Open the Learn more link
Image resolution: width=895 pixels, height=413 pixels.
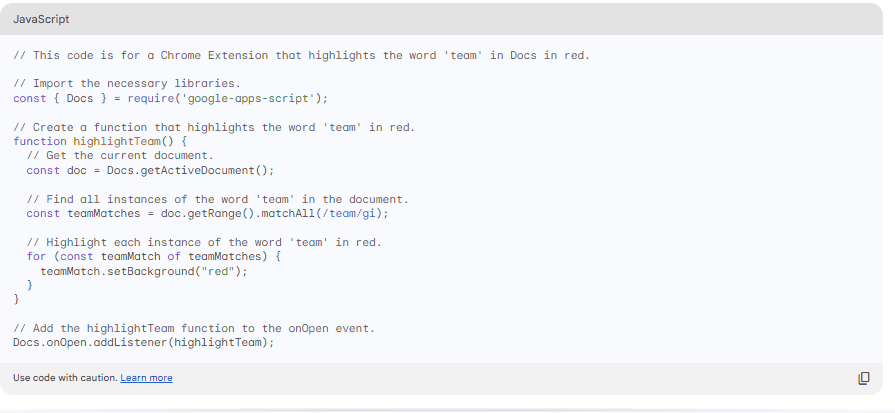[146, 378]
